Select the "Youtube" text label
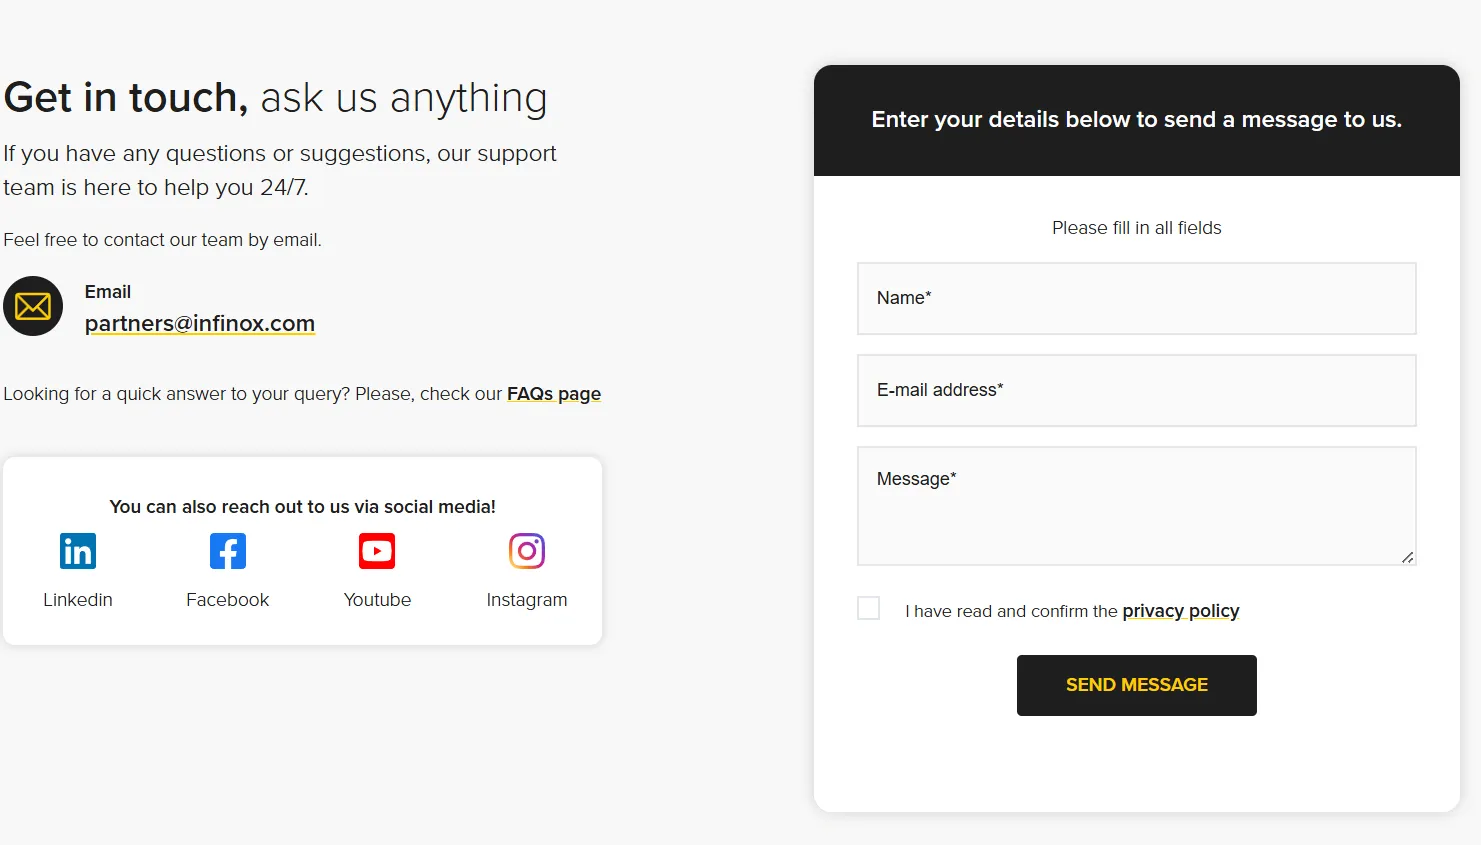This screenshot has width=1481, height=845. [x=377, y=600]
